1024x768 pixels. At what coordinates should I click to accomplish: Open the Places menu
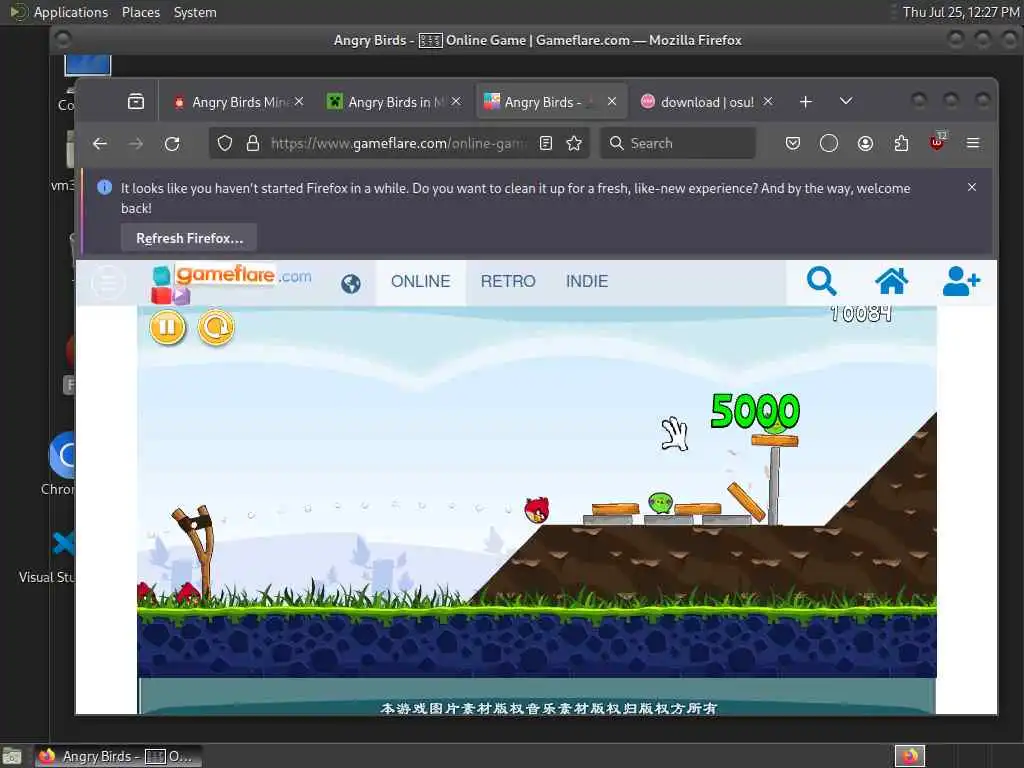(x=140, y=12)
